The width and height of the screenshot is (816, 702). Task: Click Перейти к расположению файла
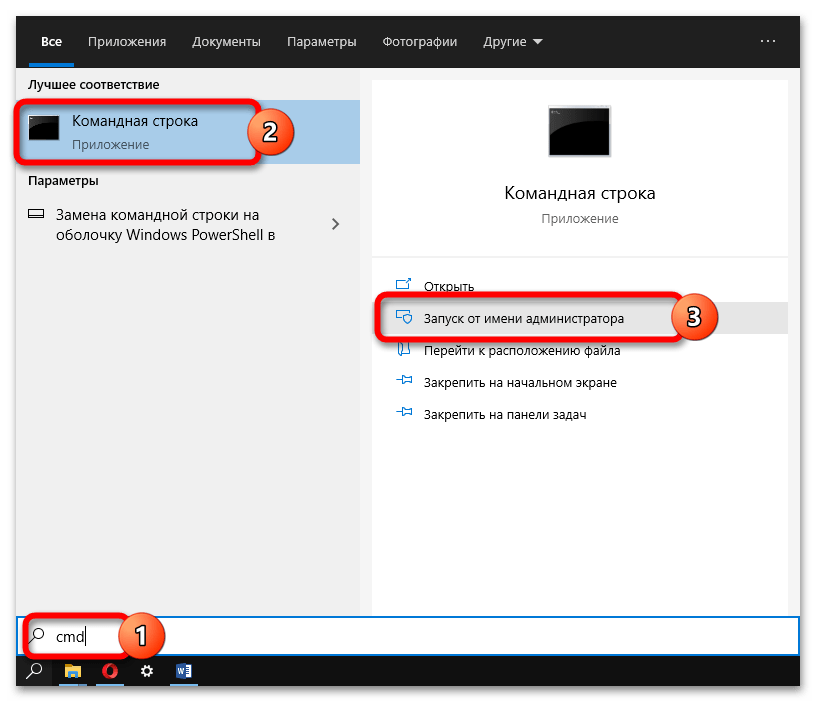click(x=521, y=351)
